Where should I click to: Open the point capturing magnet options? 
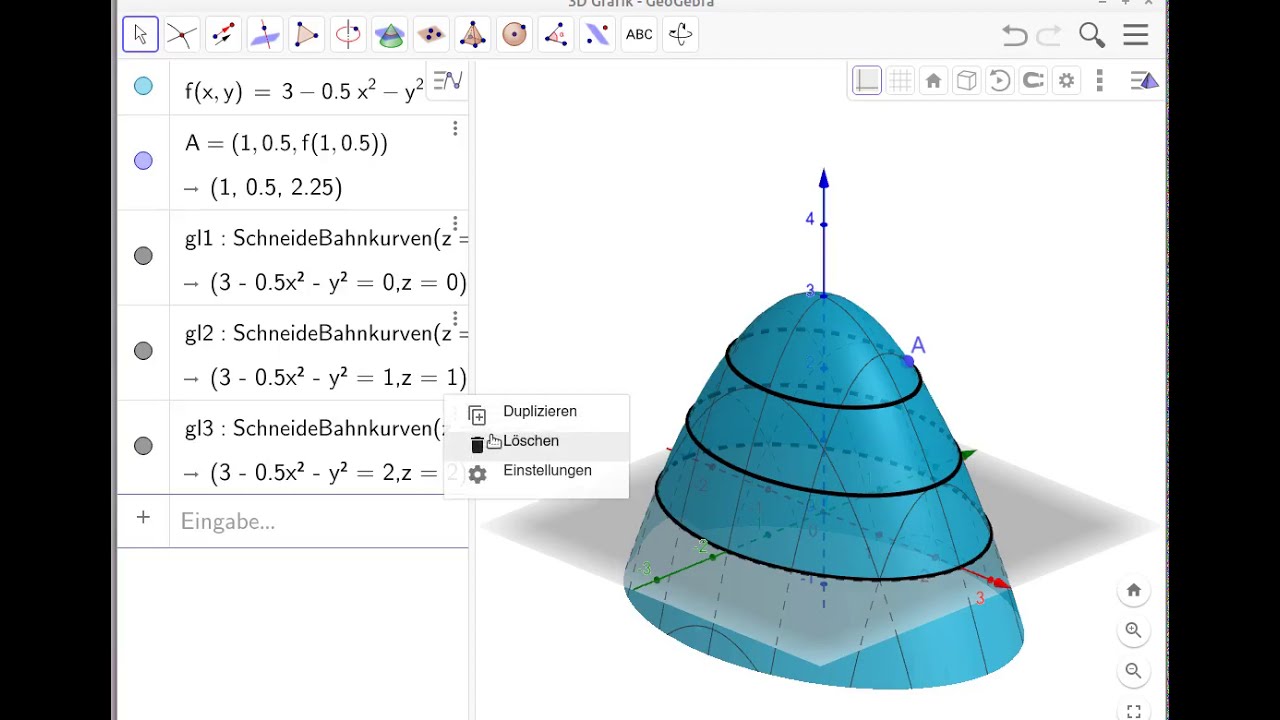[1033, 81]
